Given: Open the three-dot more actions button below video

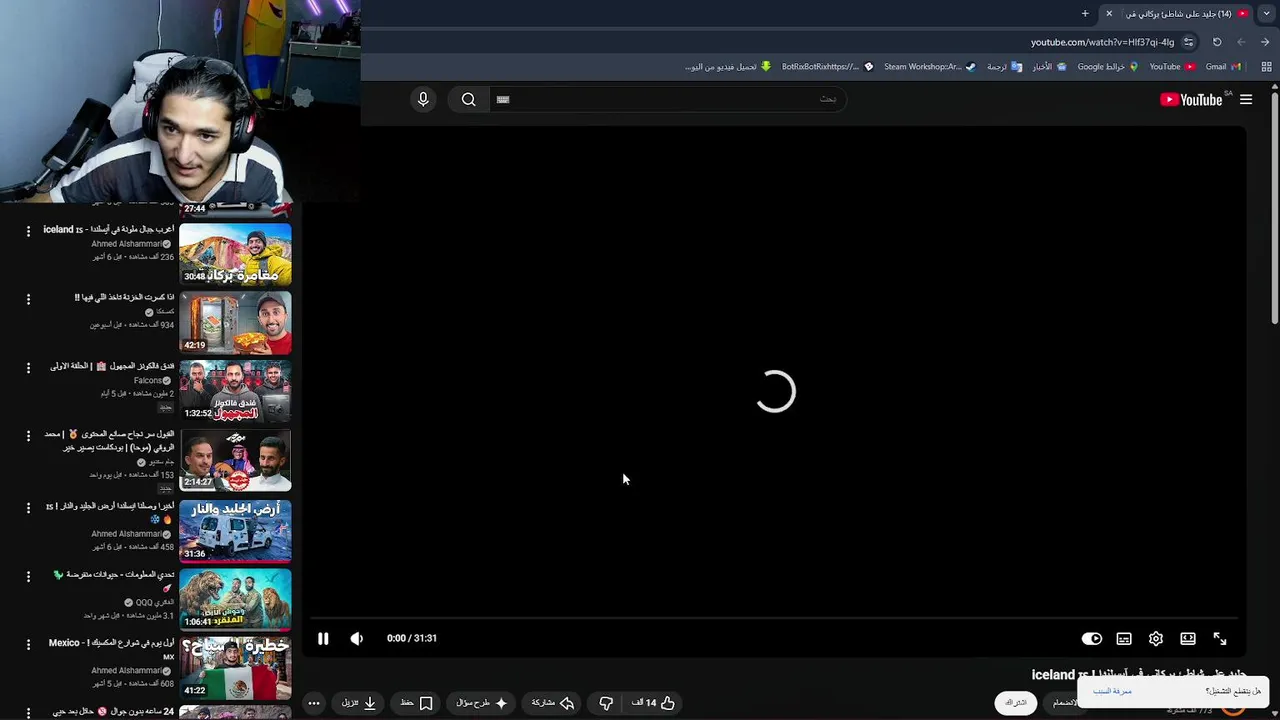Looking at the screenshot, I should 314,703.
